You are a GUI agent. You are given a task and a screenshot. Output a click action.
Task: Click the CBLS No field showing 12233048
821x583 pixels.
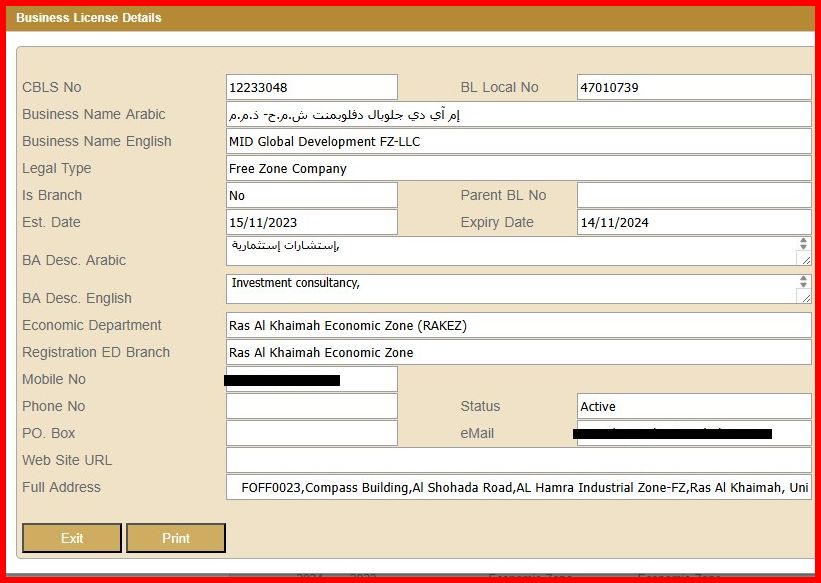312,87
